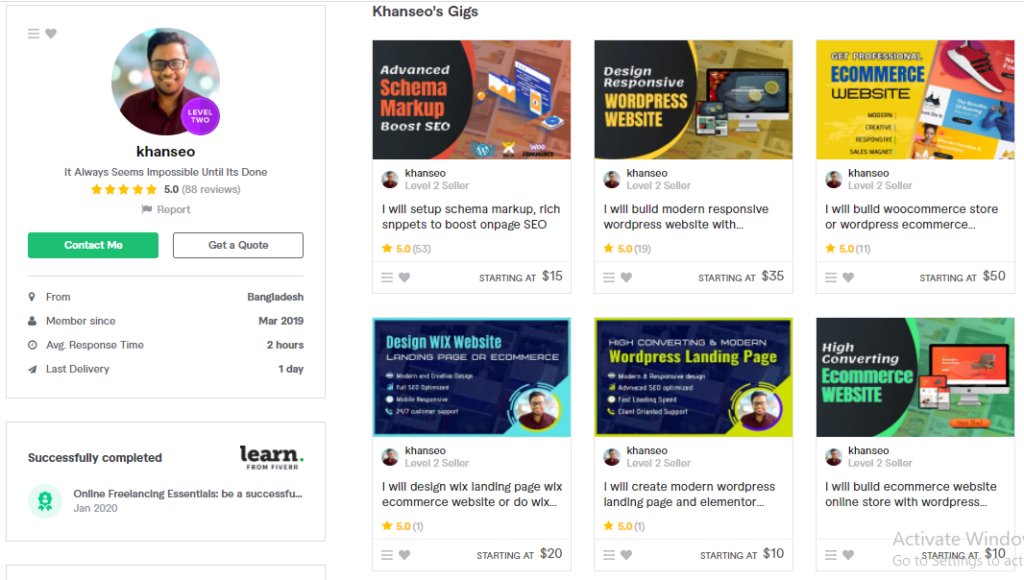Click the Get a Quote button
The height and width of the screenshot is (580, 1024).
(238, 245)
